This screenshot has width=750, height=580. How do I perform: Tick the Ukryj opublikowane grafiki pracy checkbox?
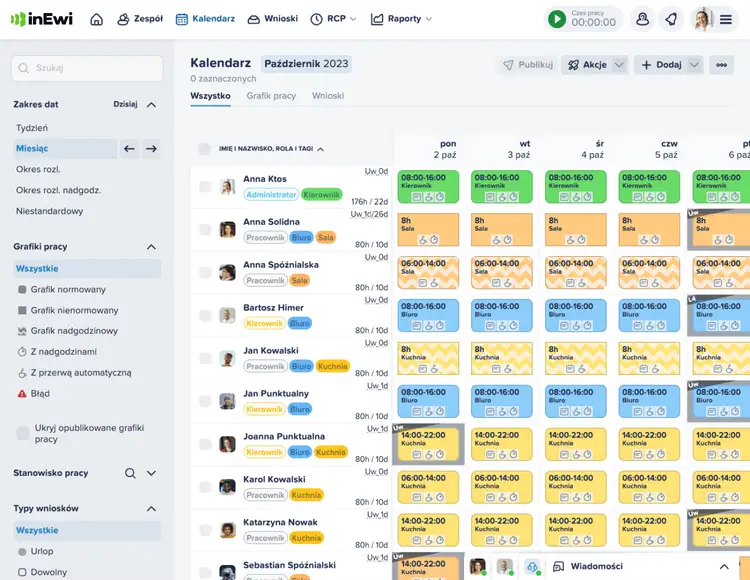23,433
